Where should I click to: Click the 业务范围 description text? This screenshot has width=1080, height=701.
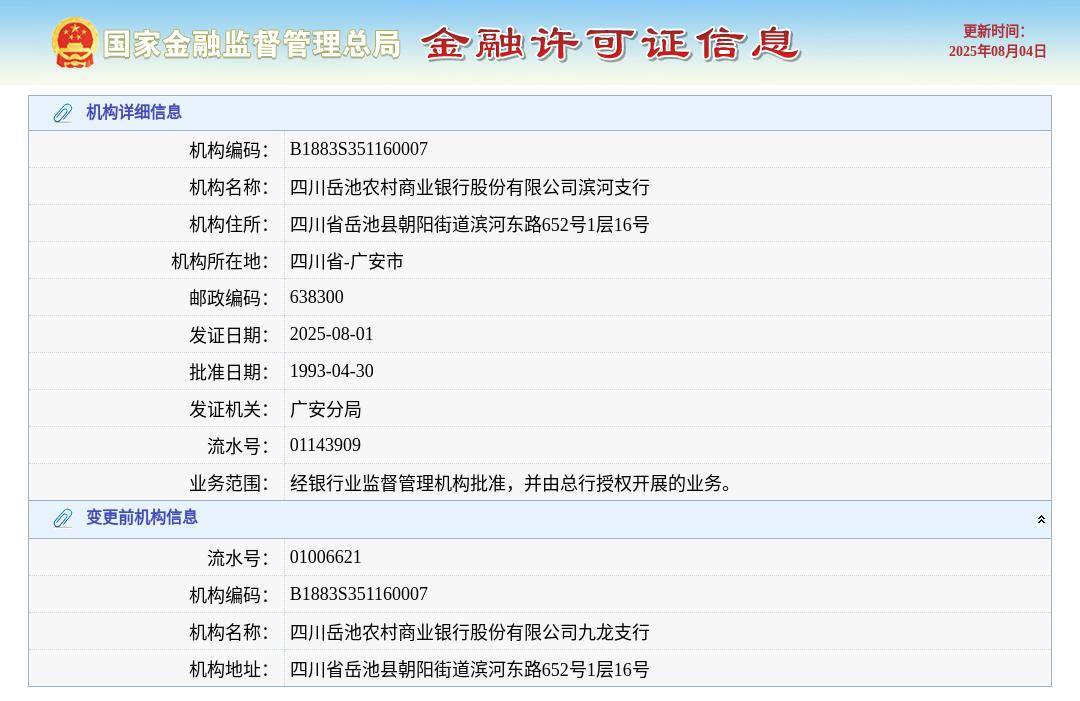510,483
